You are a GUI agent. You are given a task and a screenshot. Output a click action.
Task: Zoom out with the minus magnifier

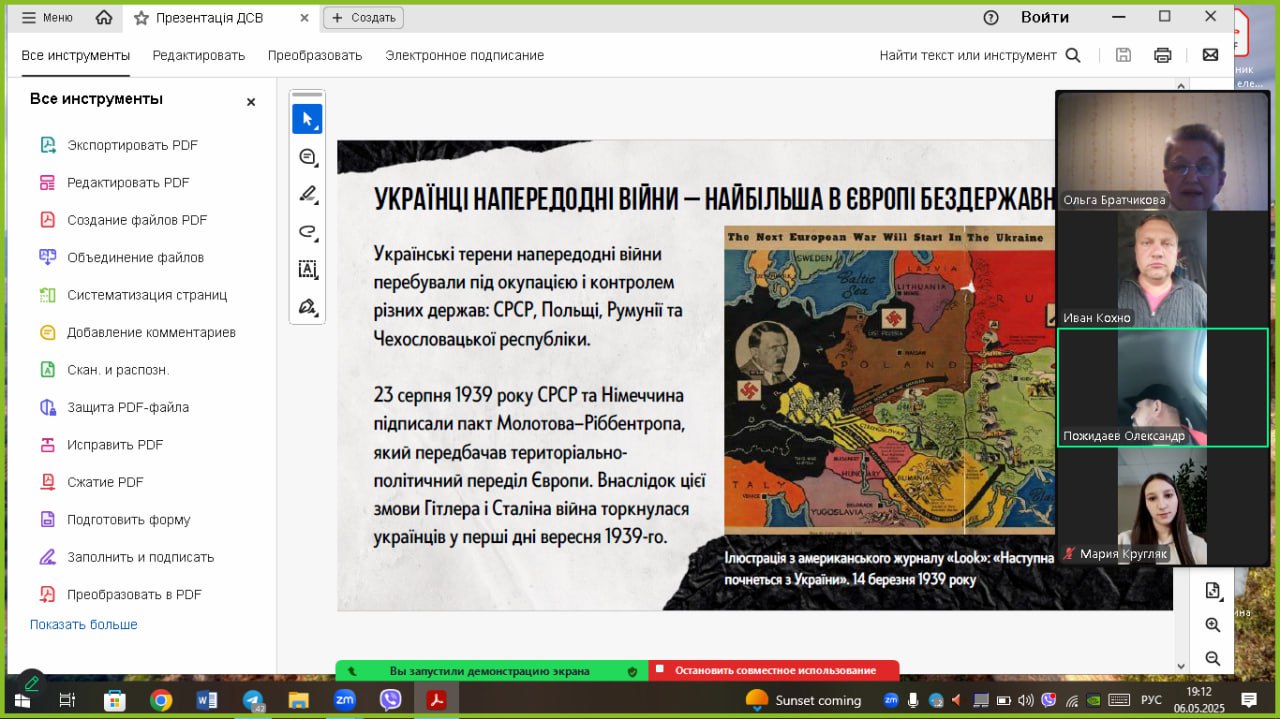(x=1213, y=658)
